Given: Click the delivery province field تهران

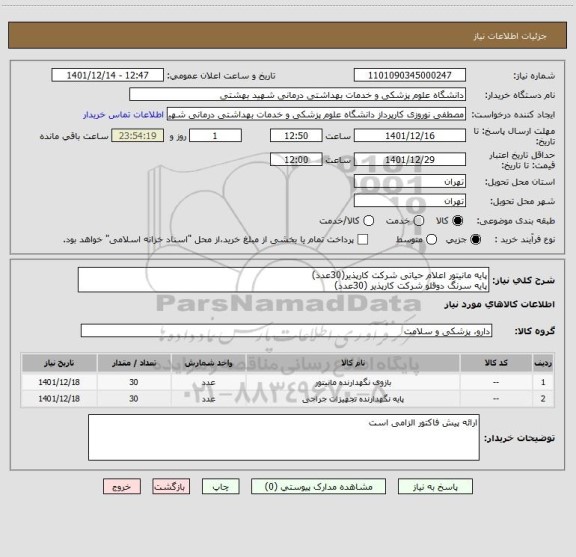Looking at the screenshot, I should click(x=410, y=182).
